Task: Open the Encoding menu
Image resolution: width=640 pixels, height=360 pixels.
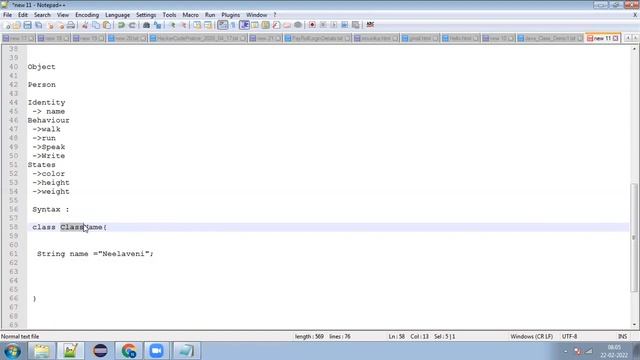Action: pyautogui.click(x=87, y=15)
